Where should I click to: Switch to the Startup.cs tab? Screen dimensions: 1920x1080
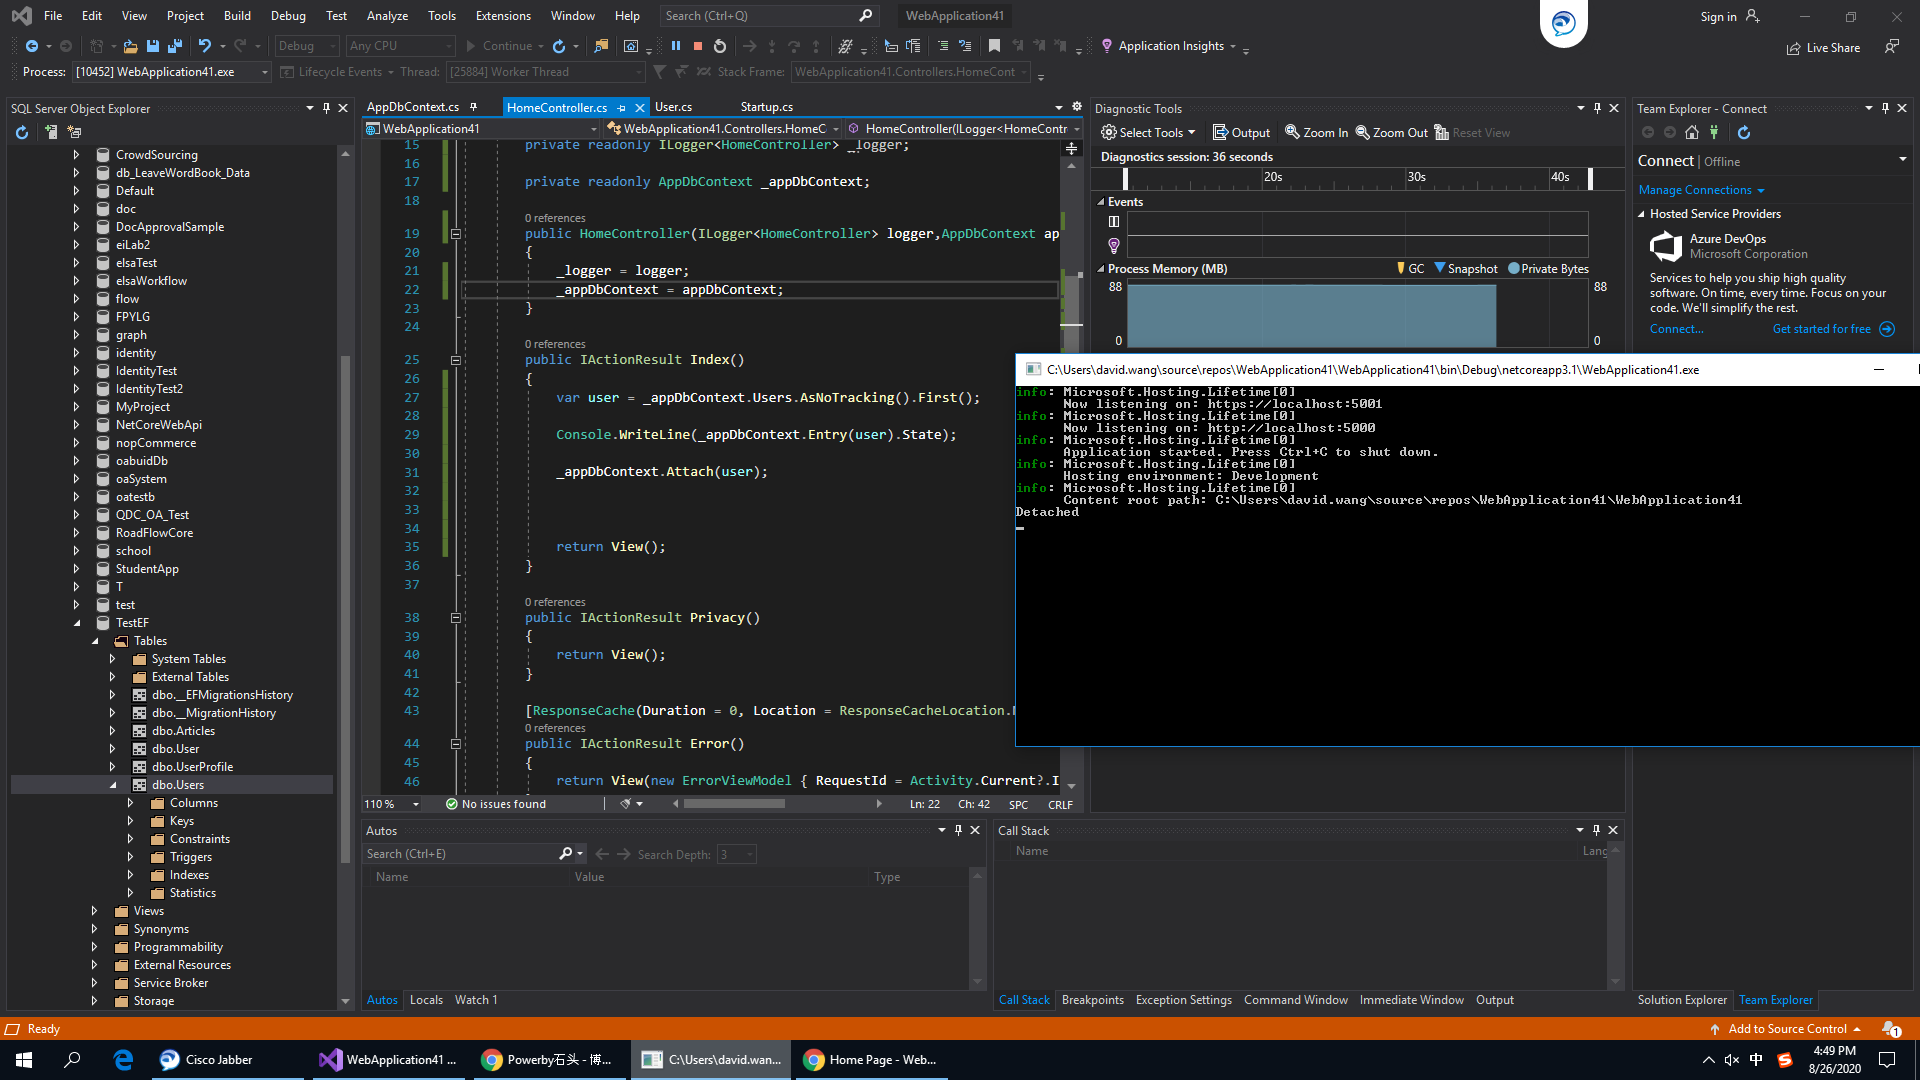click(x=766, y=107)
